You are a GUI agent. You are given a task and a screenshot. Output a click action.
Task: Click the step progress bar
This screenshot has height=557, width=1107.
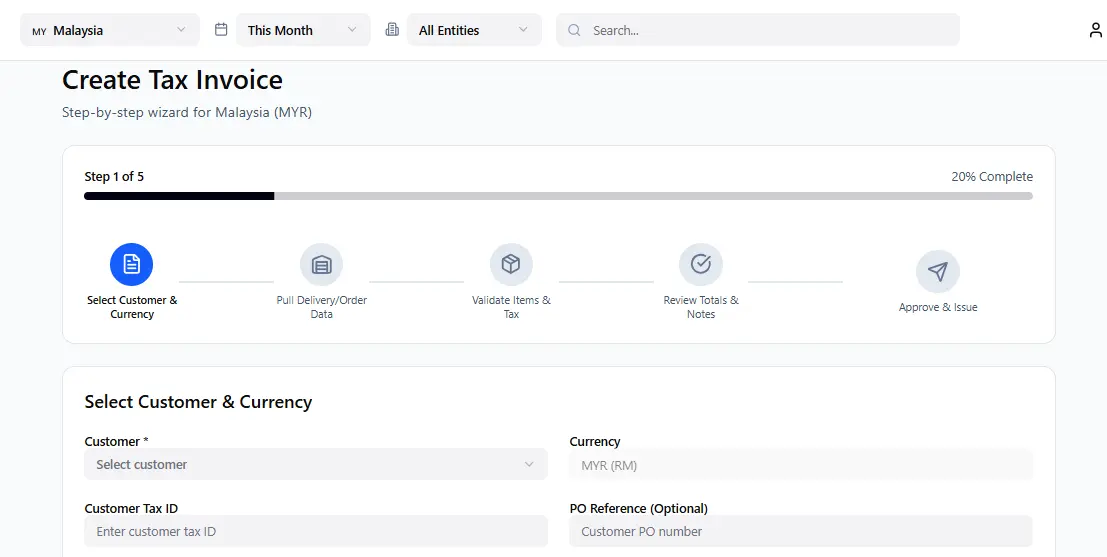tap(558, 196)
